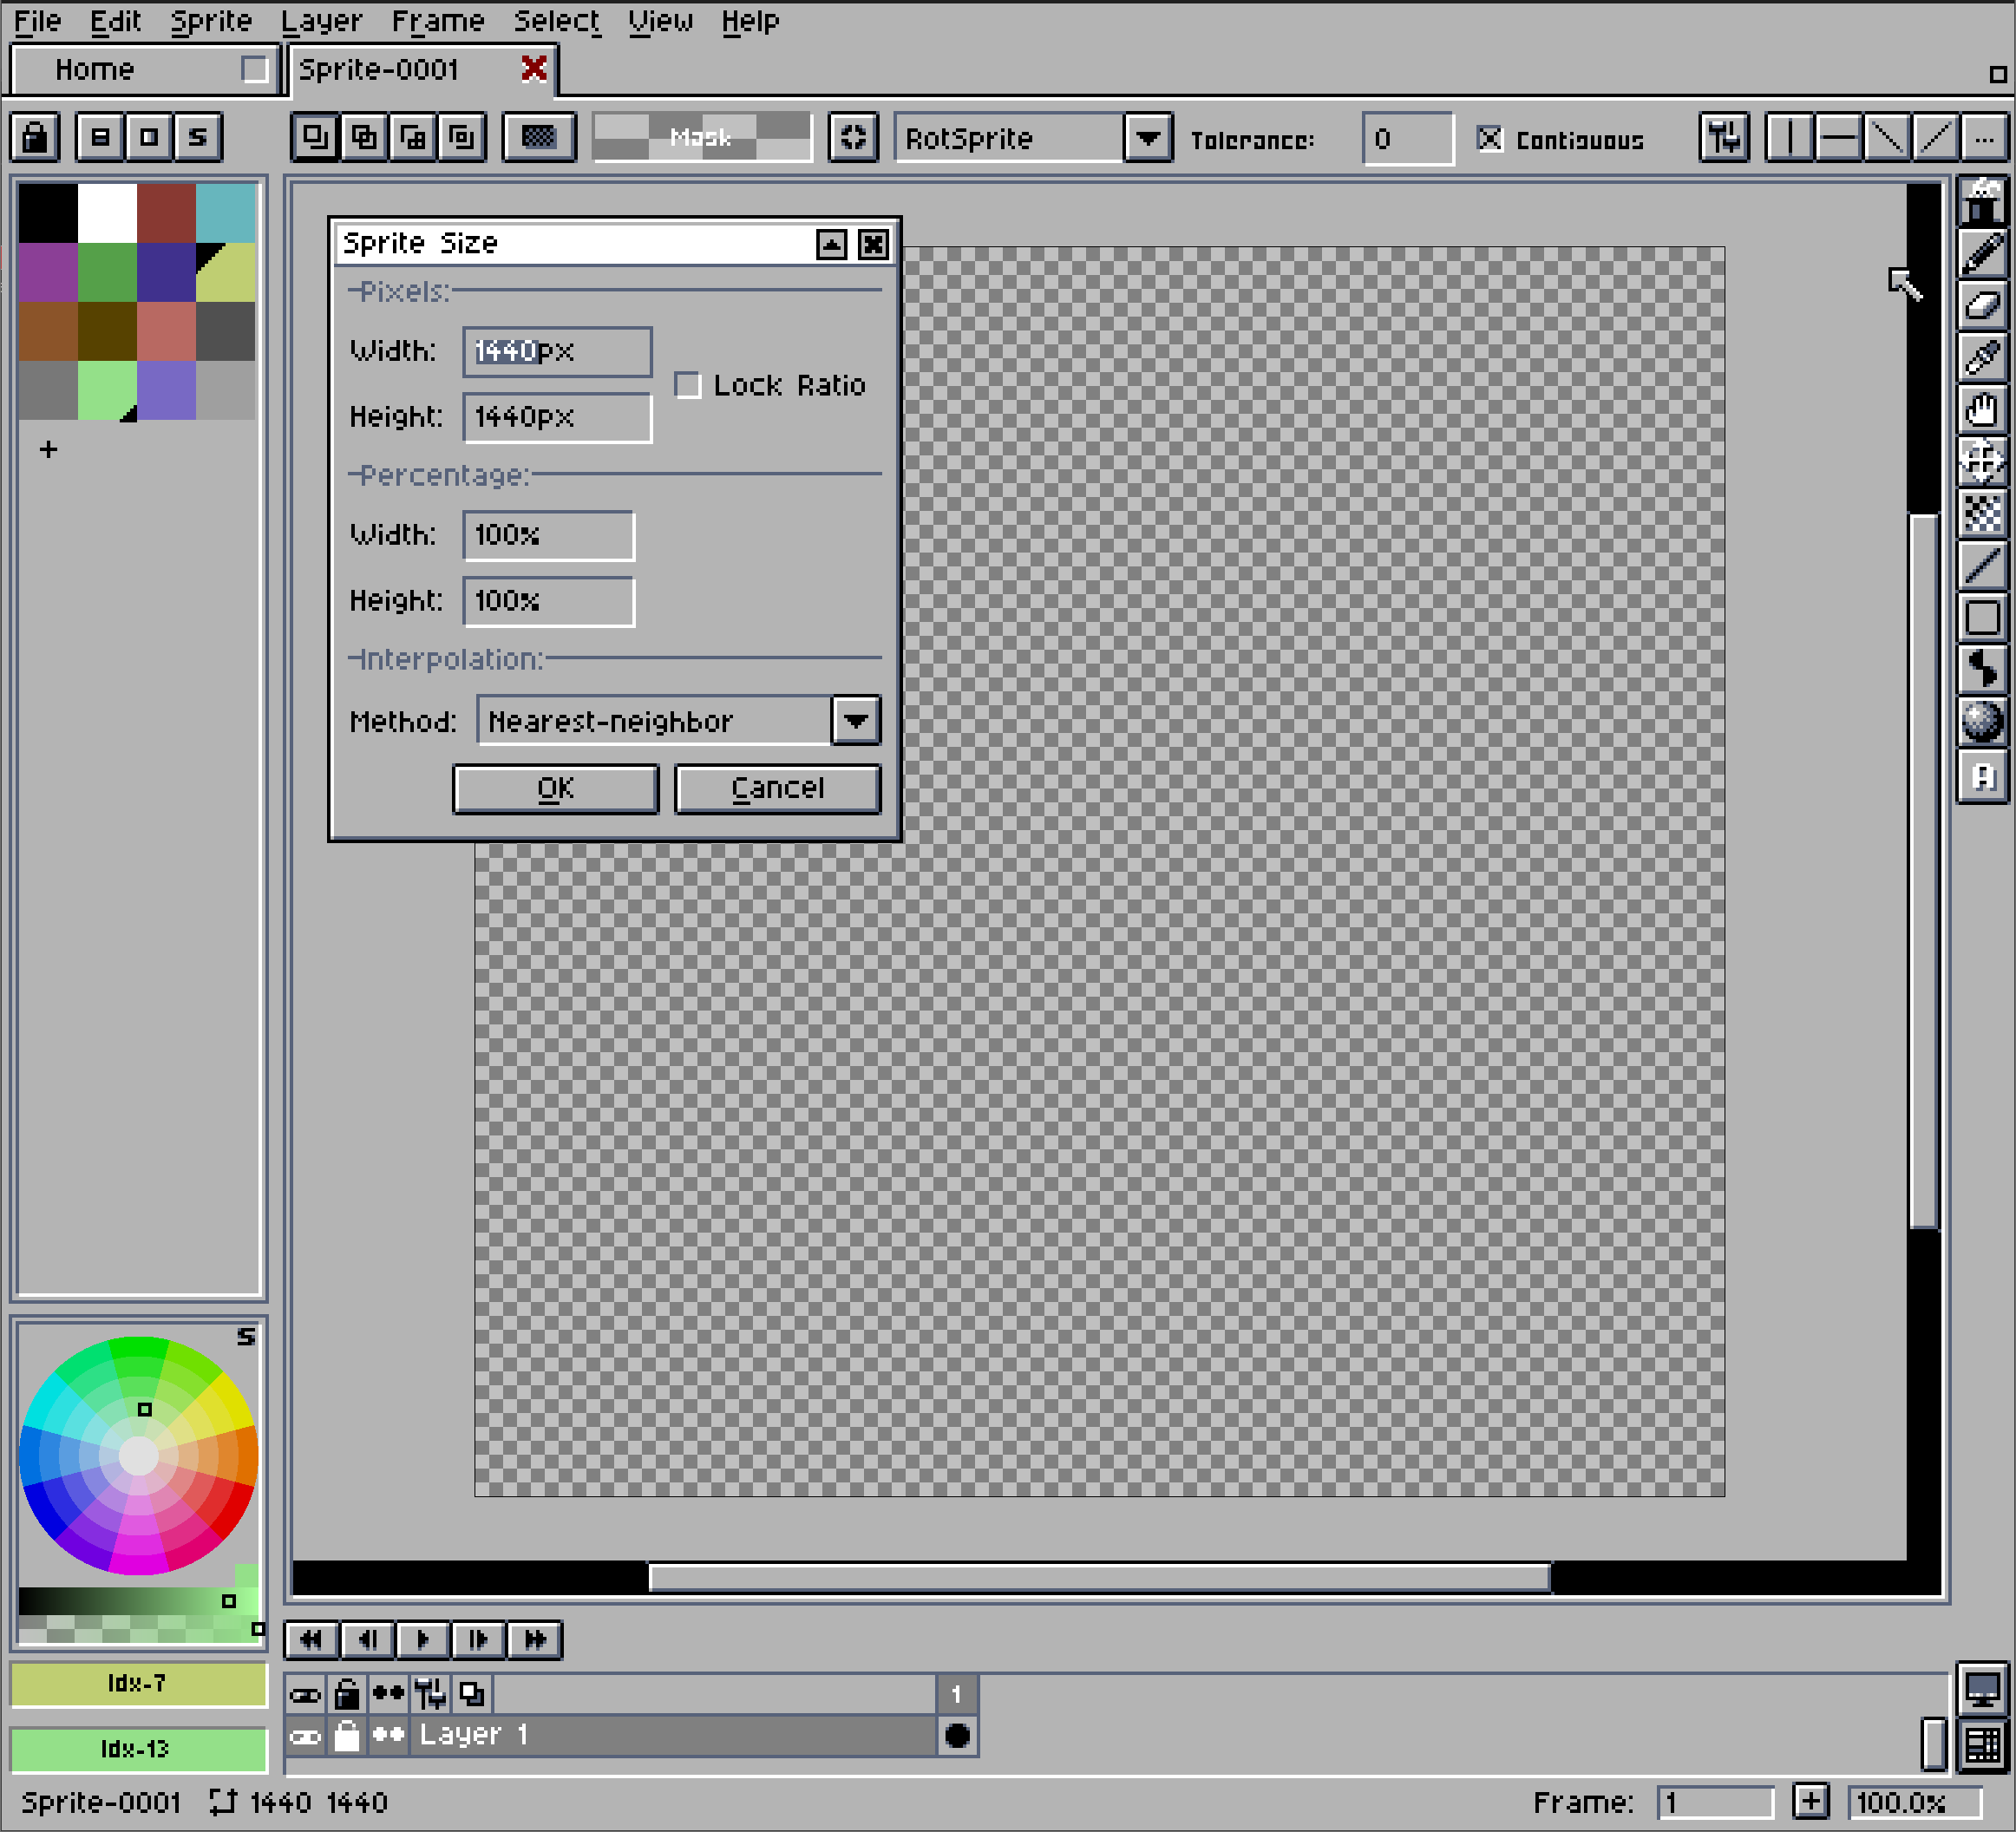Viewport: 2016px width, 1832px height.
Task: Click the dynamics options icon
Action: (1724, 138)
